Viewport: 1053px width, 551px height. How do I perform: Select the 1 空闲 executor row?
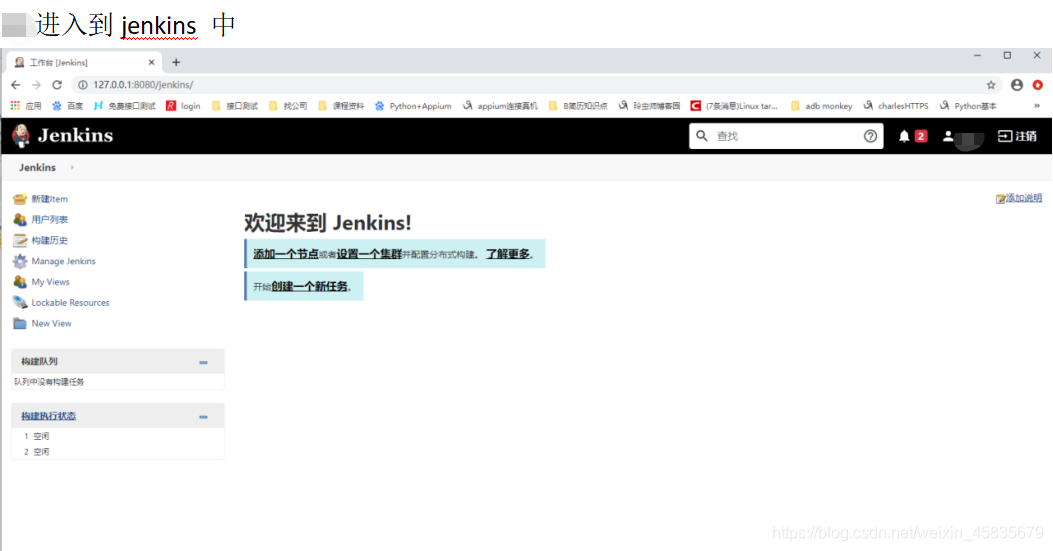tap(118, 436)
